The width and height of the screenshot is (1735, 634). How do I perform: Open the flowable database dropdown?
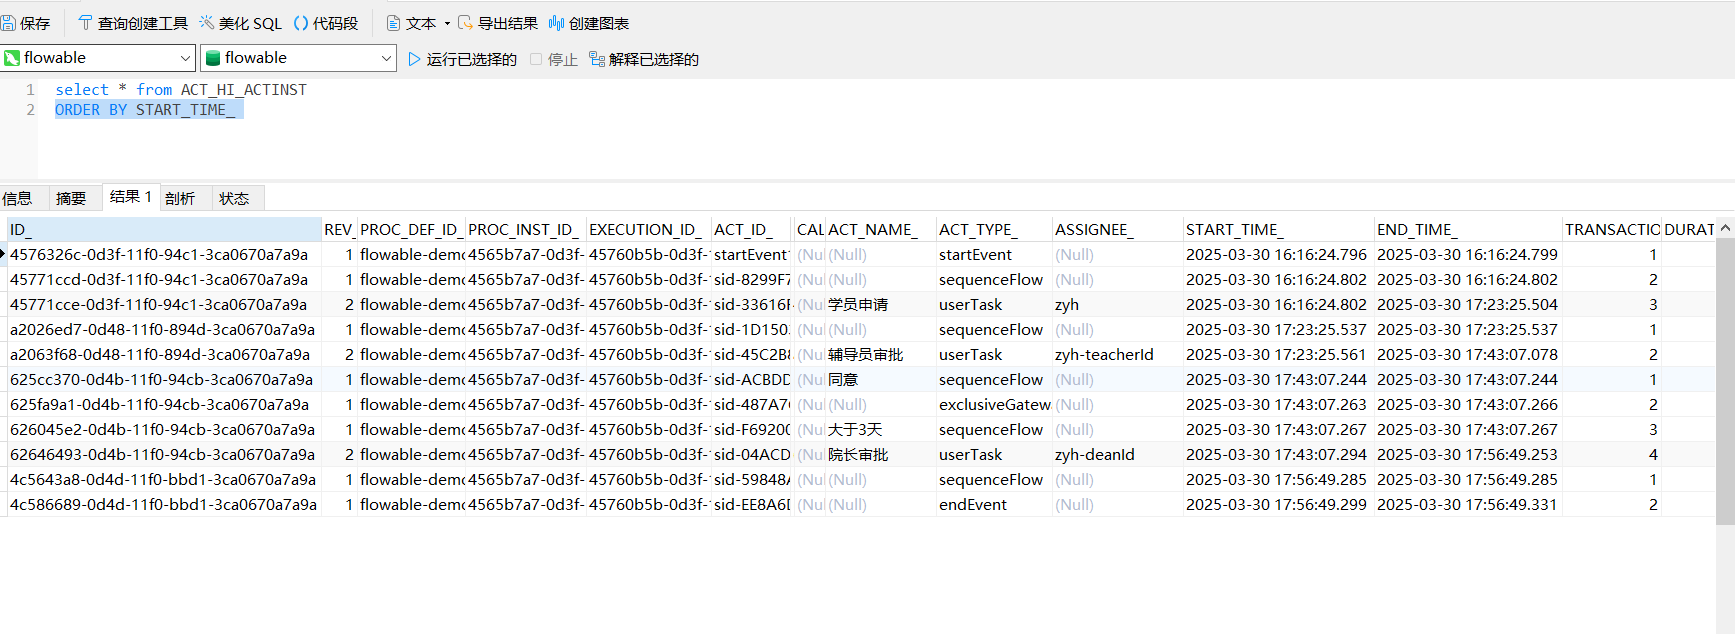tap(386, 58)
